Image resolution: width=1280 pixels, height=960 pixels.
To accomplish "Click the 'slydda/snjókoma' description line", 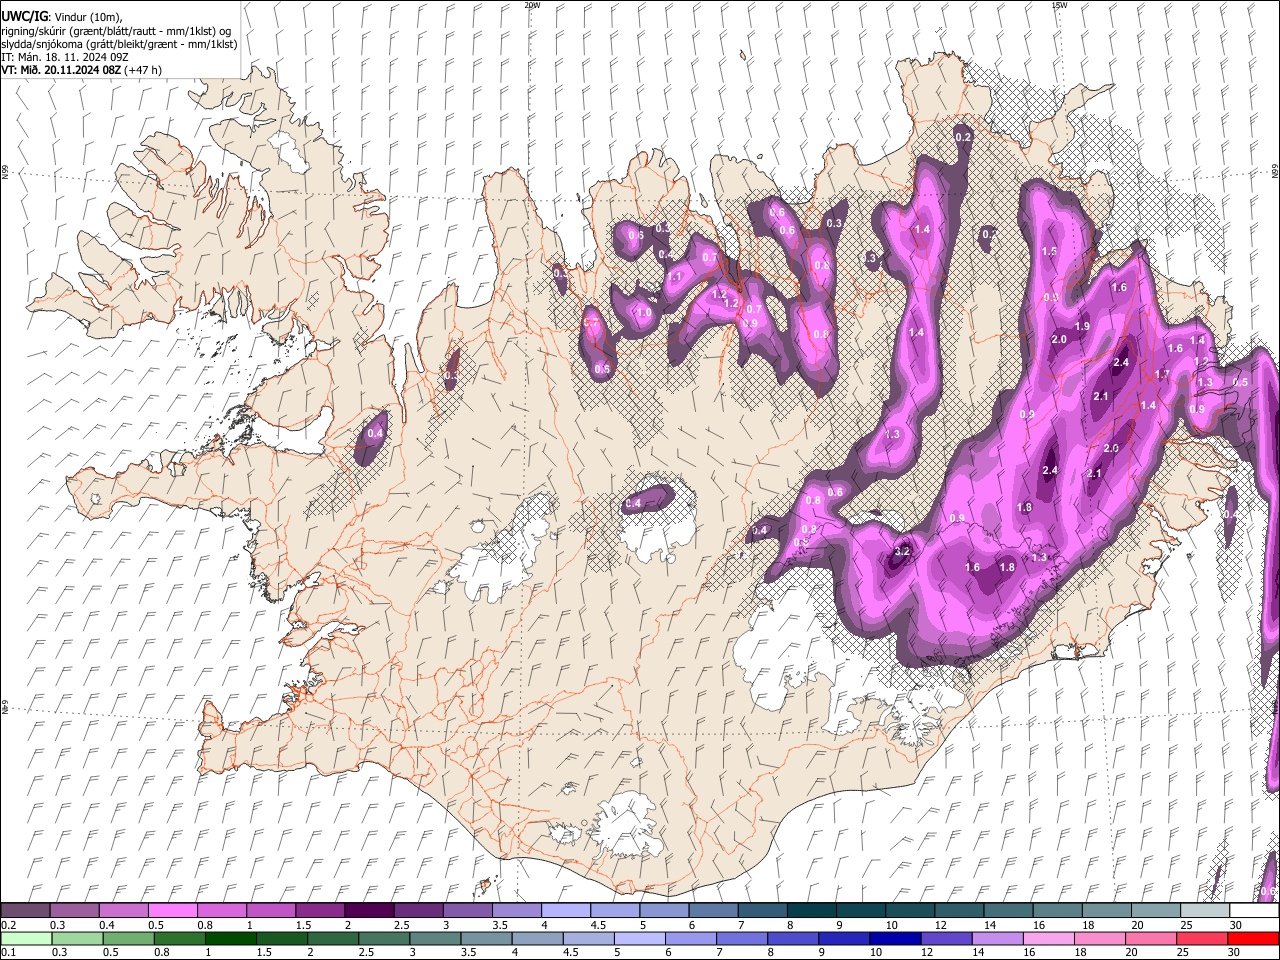I will (x=119, y=44).
